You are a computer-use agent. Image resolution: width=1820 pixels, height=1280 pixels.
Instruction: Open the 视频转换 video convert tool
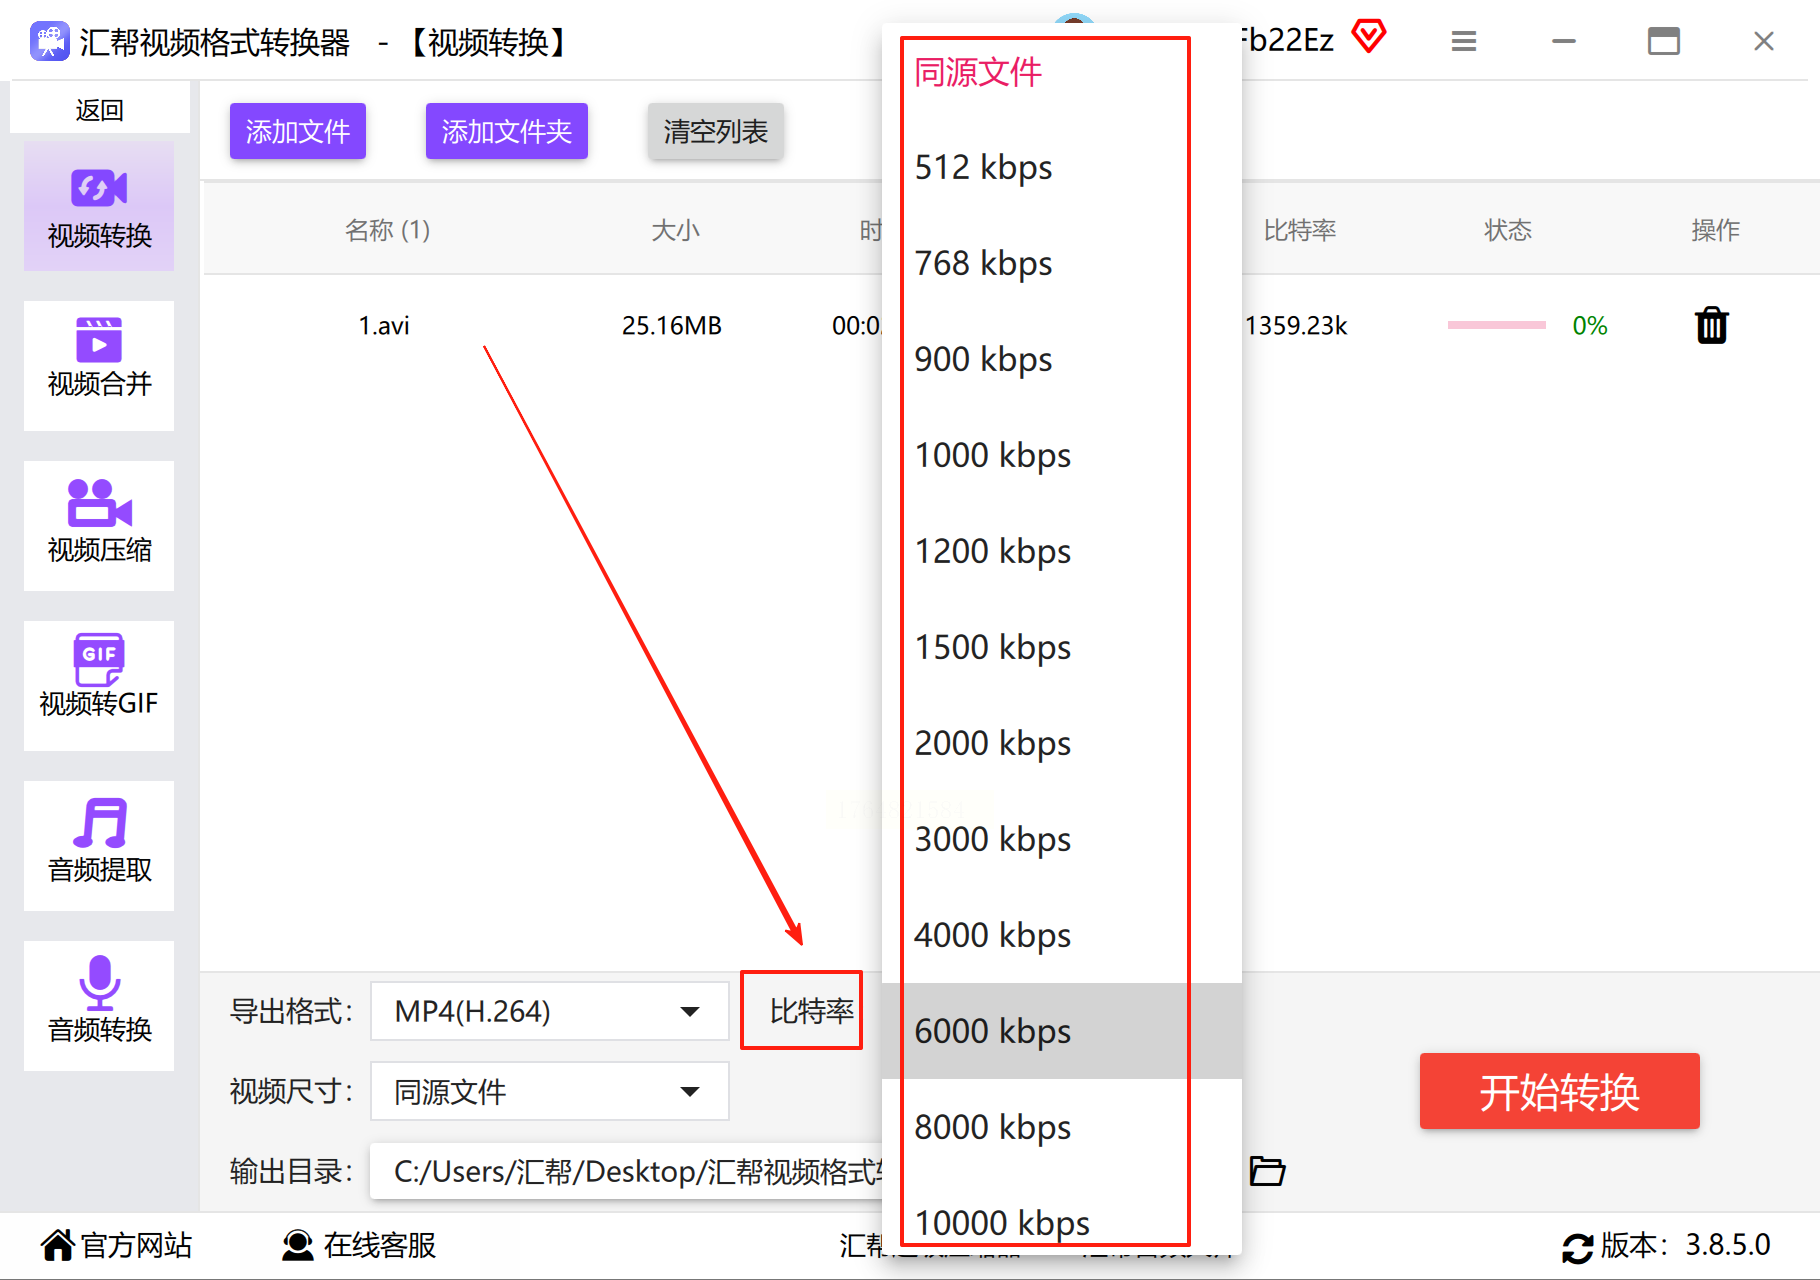[x=99, y=206]
